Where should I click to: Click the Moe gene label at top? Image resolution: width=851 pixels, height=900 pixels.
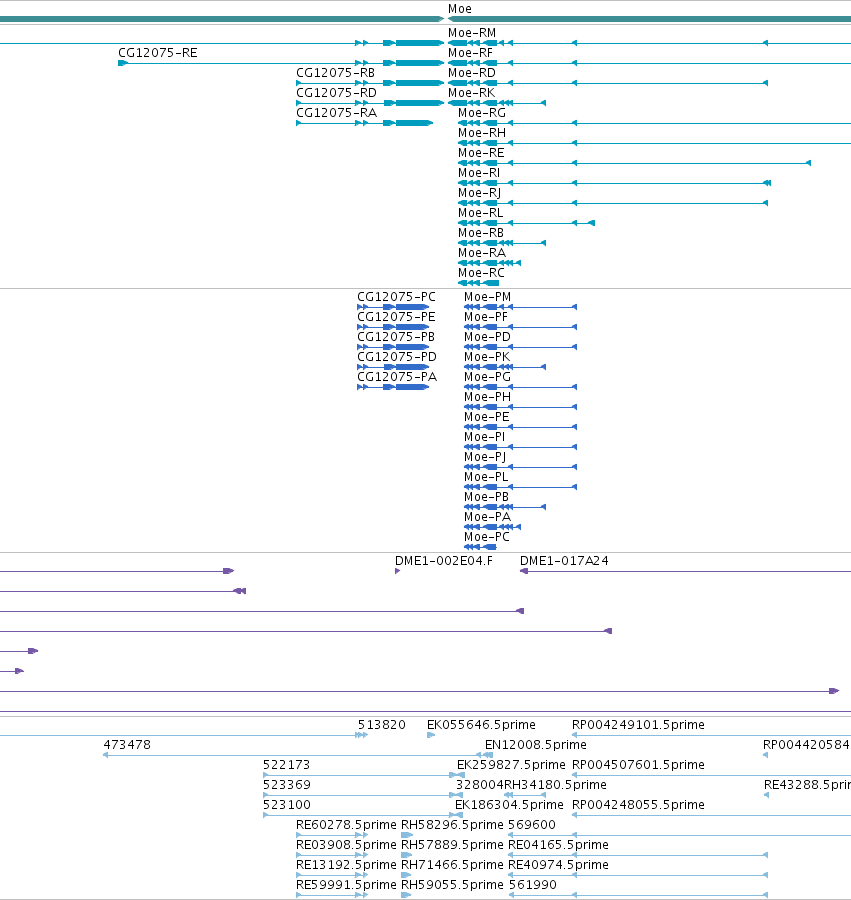pyautogui.click(x=460, y=9)
